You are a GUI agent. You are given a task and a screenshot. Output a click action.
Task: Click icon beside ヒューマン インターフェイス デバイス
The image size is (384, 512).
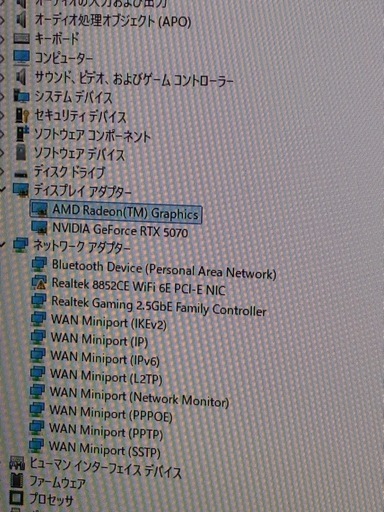coord(17,463)
